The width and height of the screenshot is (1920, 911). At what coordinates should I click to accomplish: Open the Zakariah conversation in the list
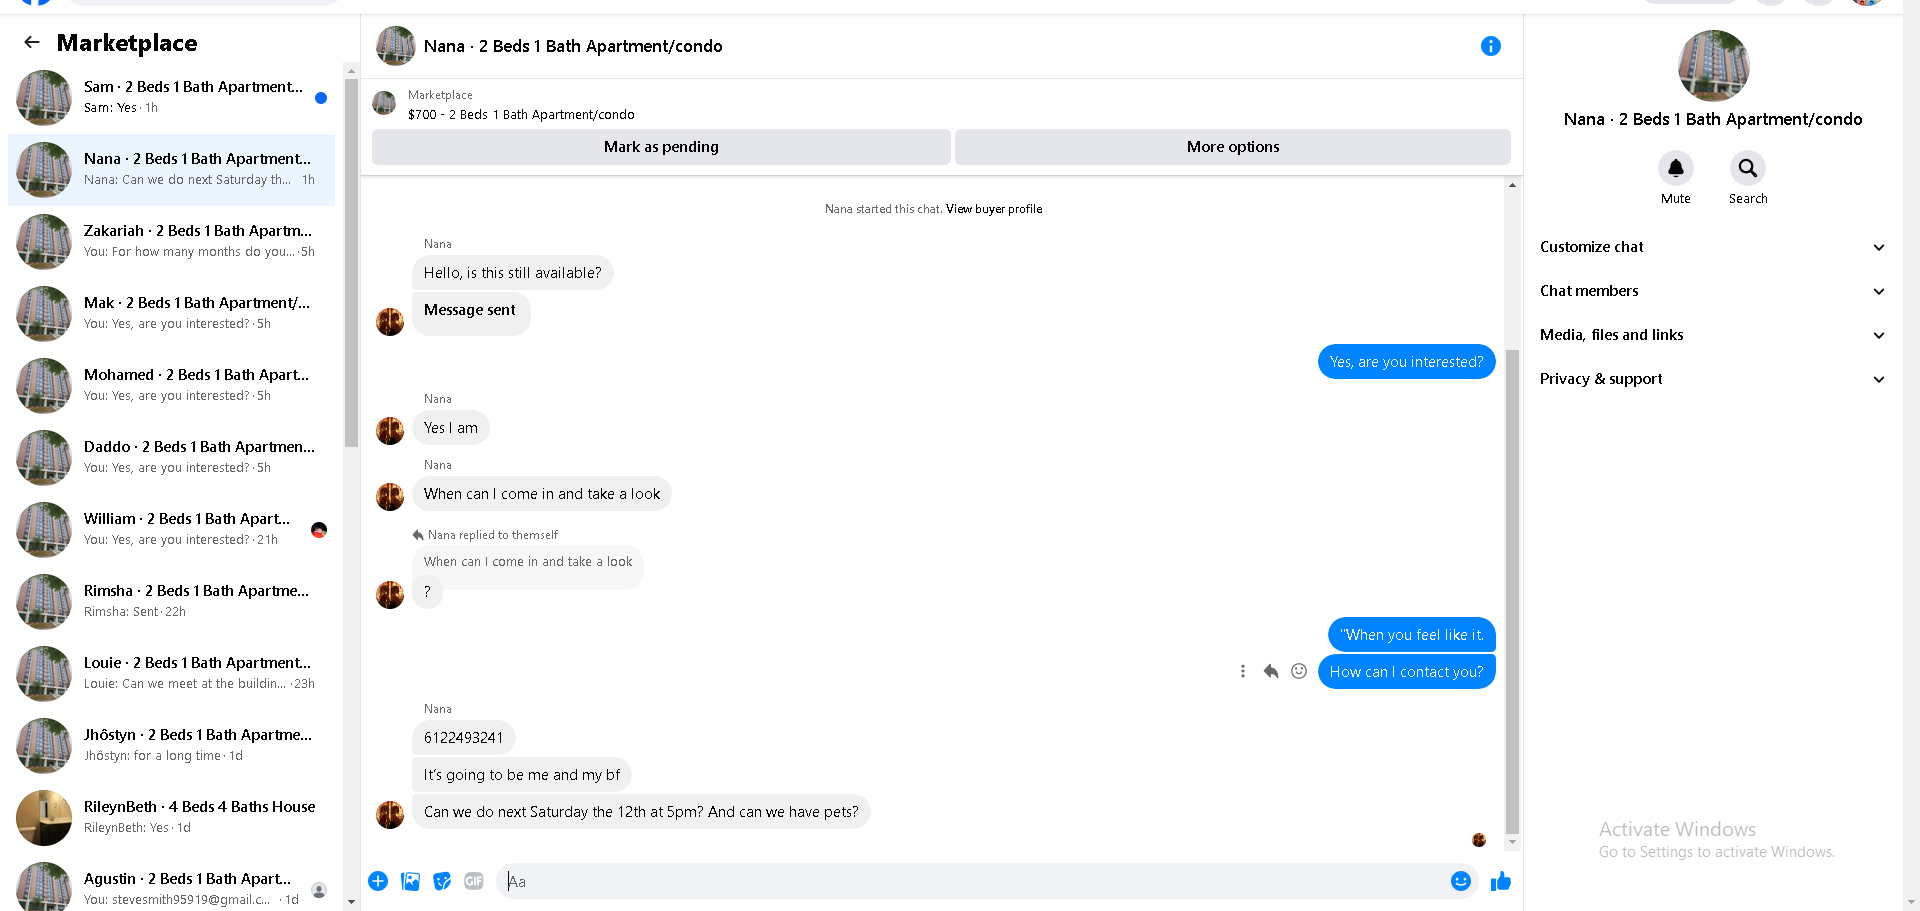click(x=172, y=241)
